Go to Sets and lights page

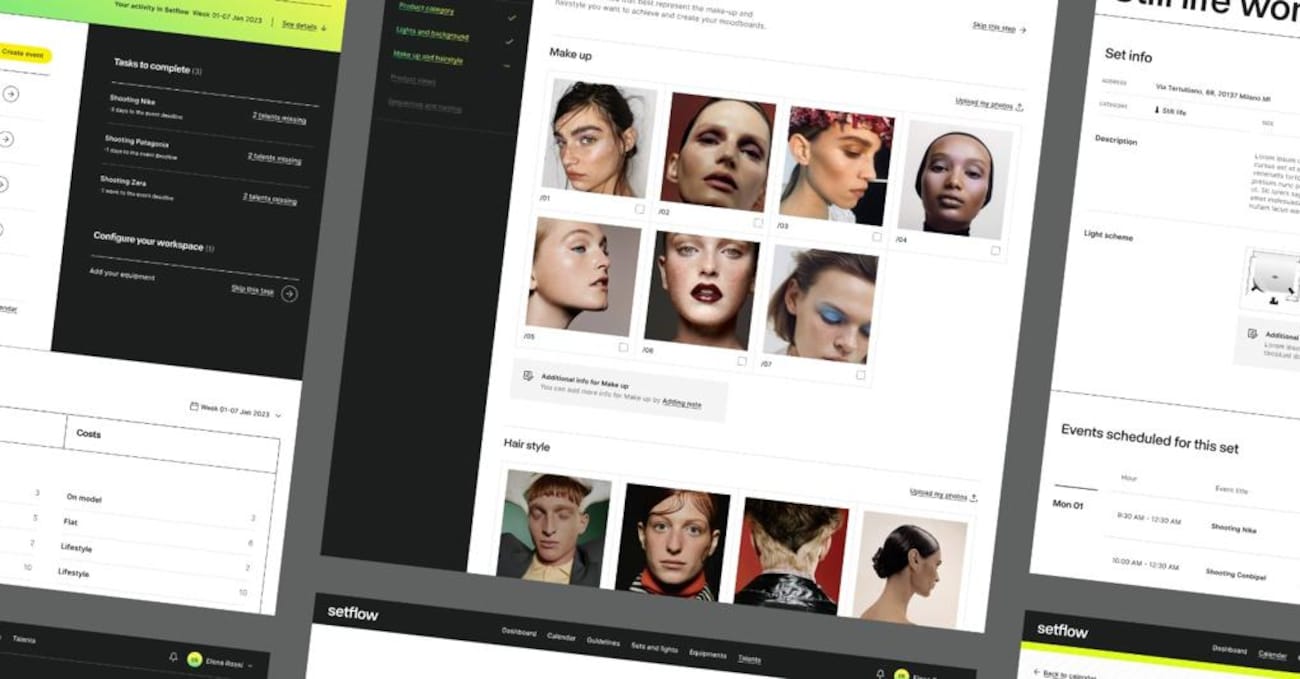(x=655, y=648)
